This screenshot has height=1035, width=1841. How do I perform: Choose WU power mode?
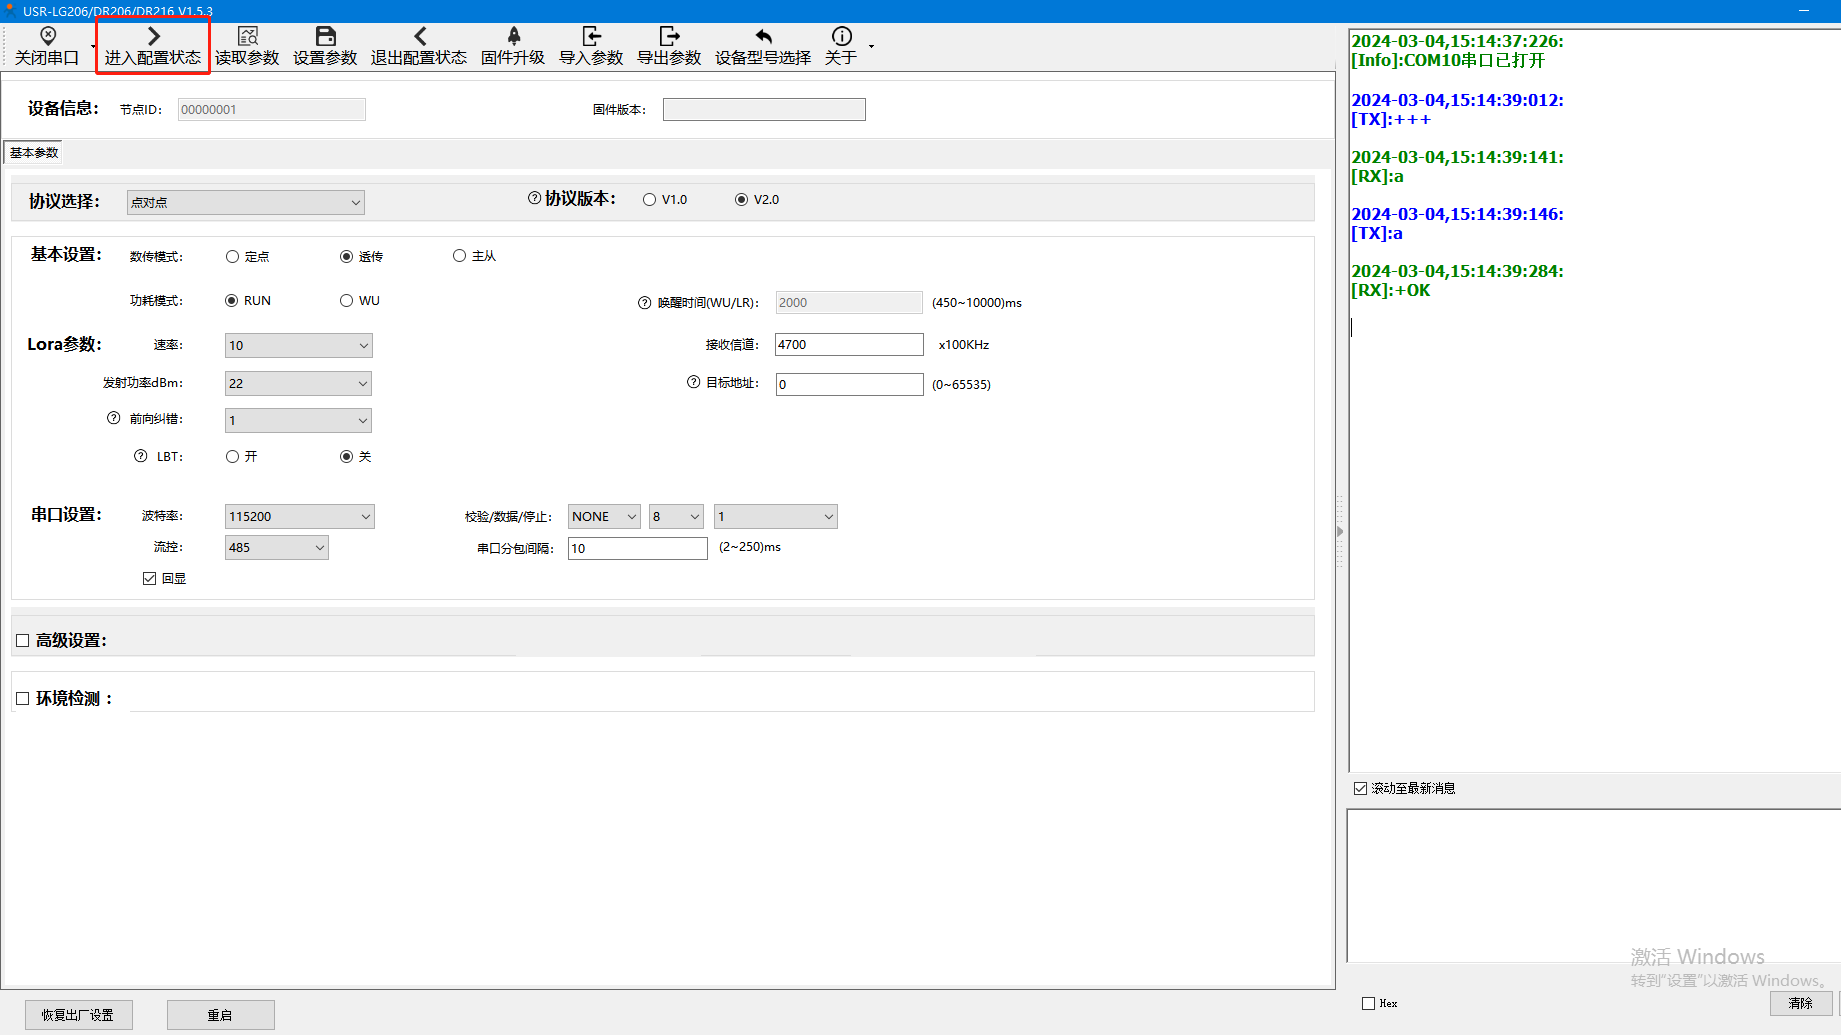tap(347, 301)
